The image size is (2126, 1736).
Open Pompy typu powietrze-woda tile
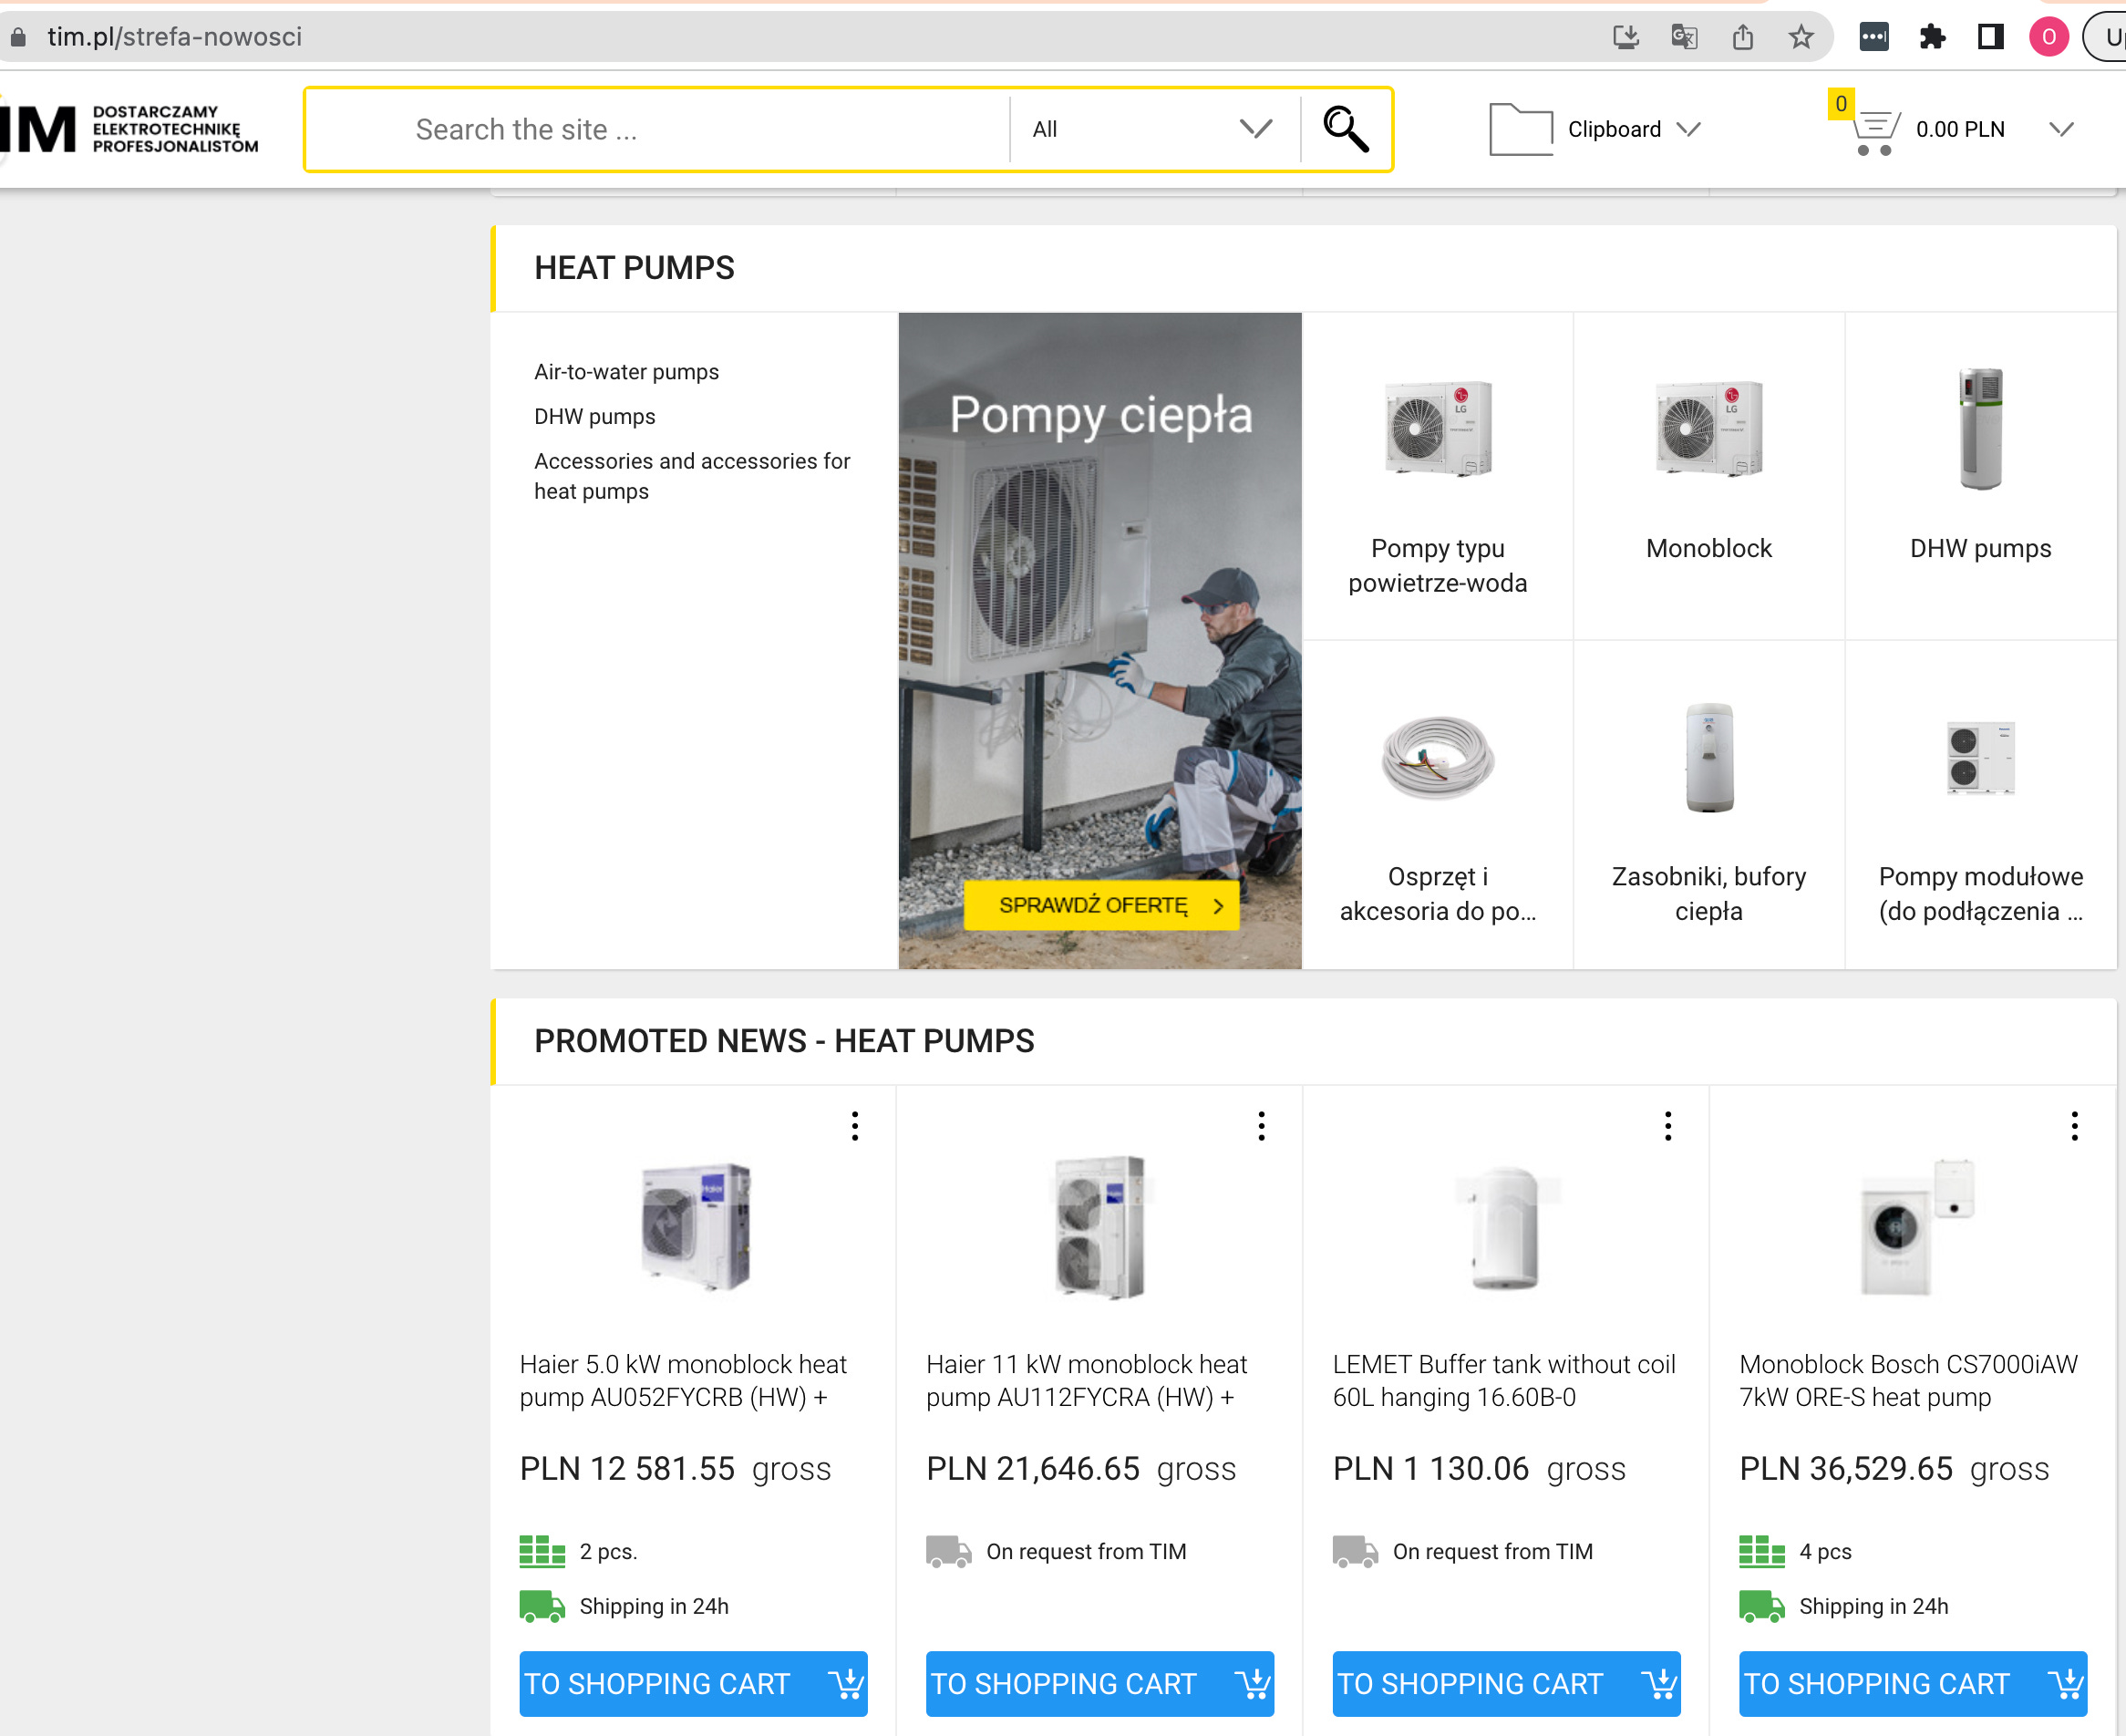pos(1437,476)
